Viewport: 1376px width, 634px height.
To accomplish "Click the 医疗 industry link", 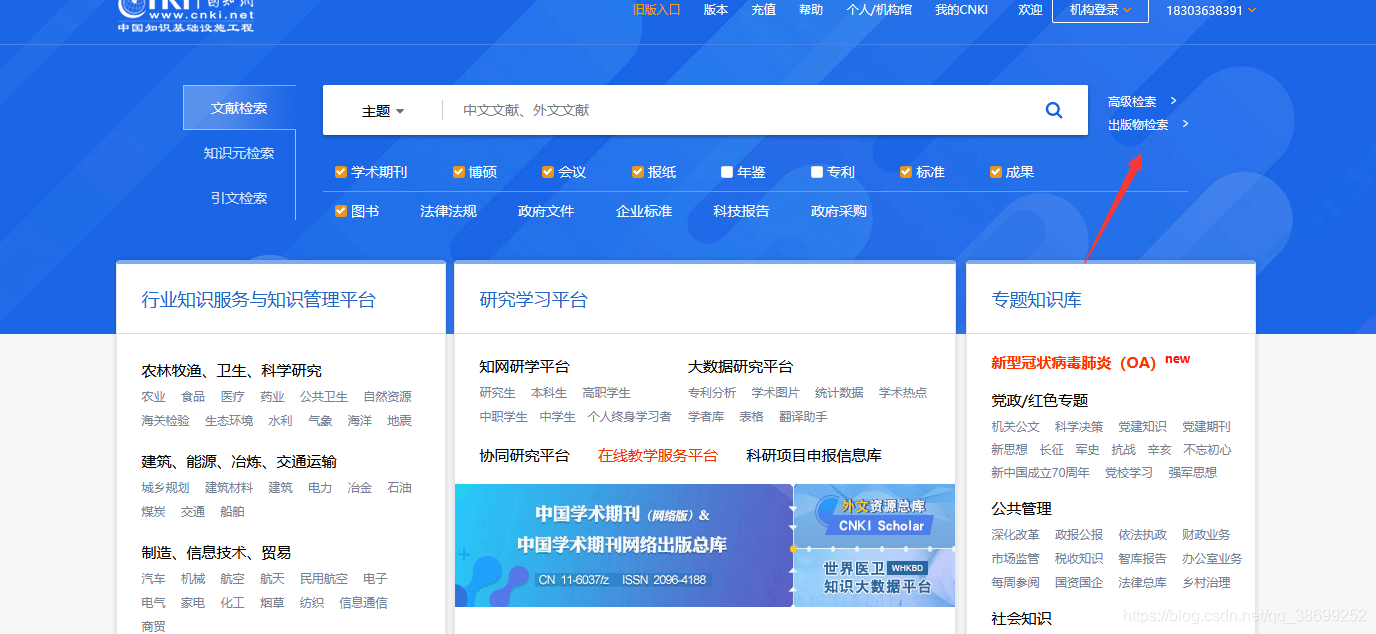I will (233, 397).
